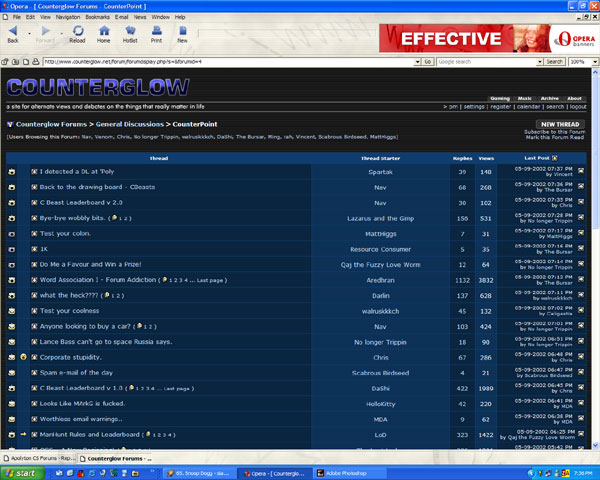The image size is (600, 480).
Task: Print the current page
Action: (x=156, y=35)
